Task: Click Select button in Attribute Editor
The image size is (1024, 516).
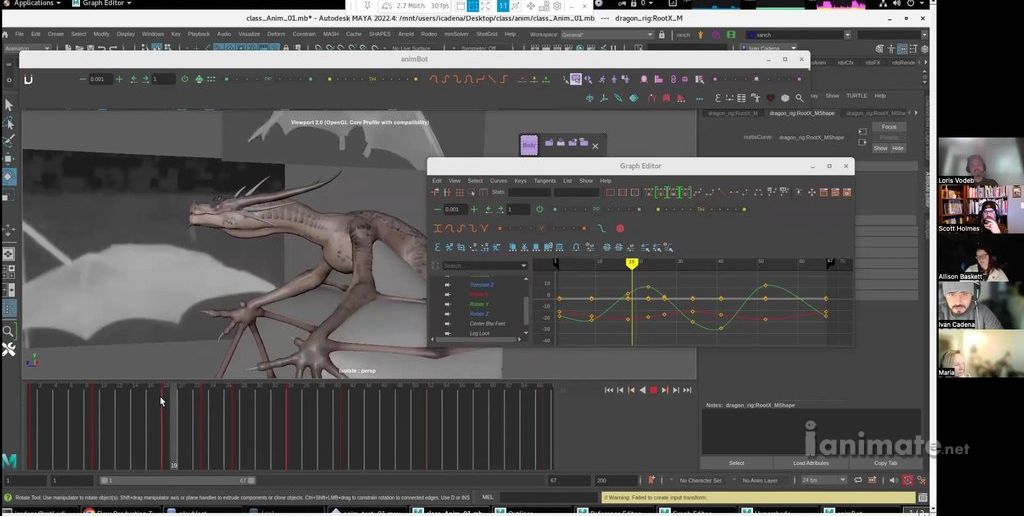Action: (737, 463)
